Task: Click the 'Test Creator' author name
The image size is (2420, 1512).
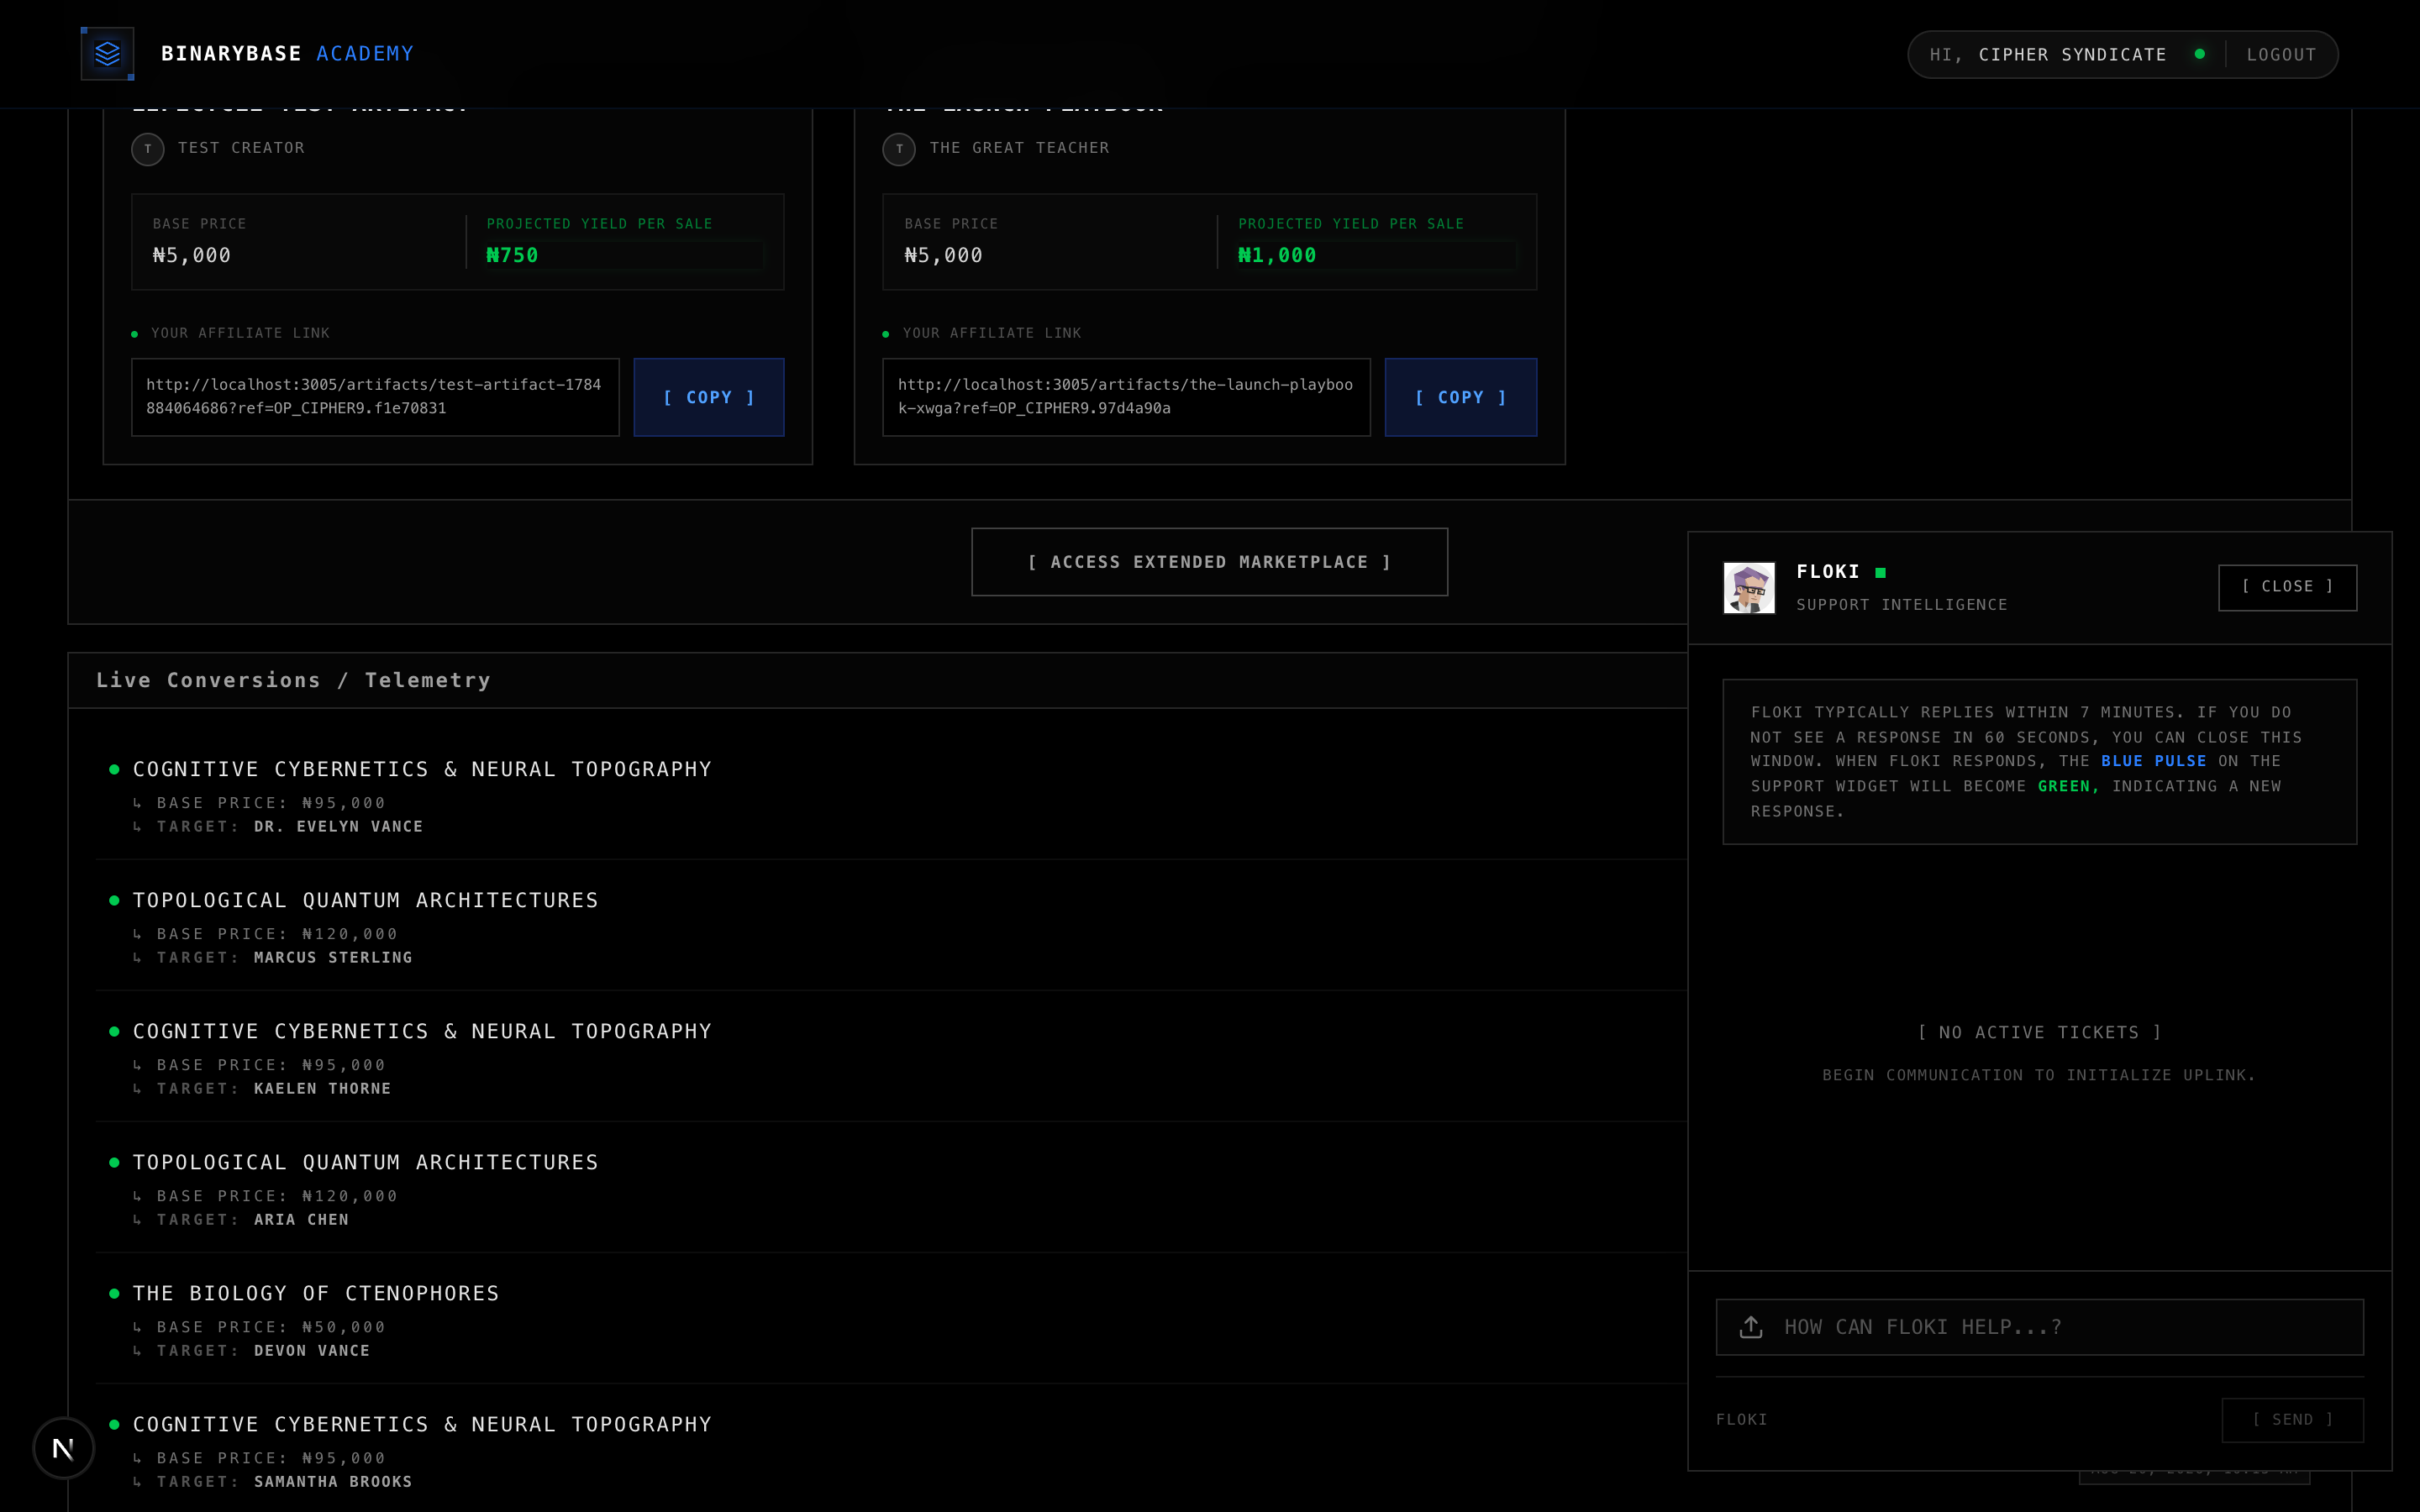Action: pos(241,148)
